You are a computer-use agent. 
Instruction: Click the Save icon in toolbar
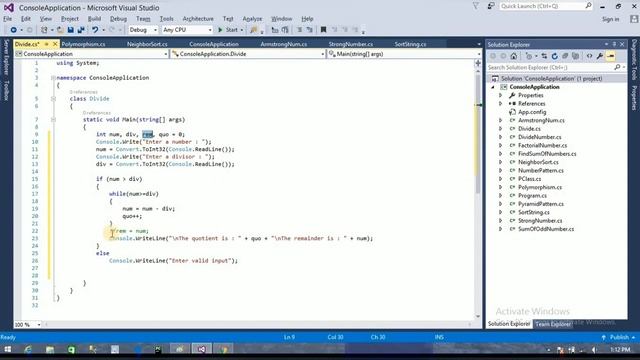(x=71, y=30)
